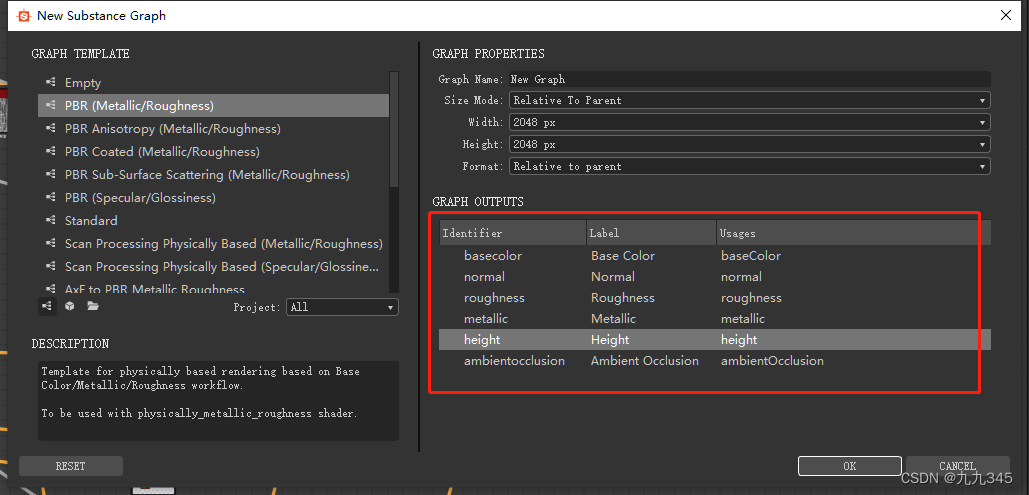The width and height of the screenshot is (1029, 495).
Task: Show graph templates filter icon
Action: coord(47,306)
